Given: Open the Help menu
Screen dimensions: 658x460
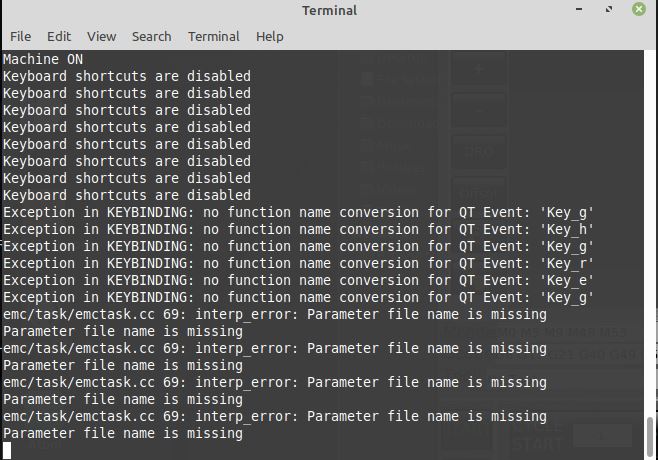Looking at the screenshot, I should pos(269,37).
